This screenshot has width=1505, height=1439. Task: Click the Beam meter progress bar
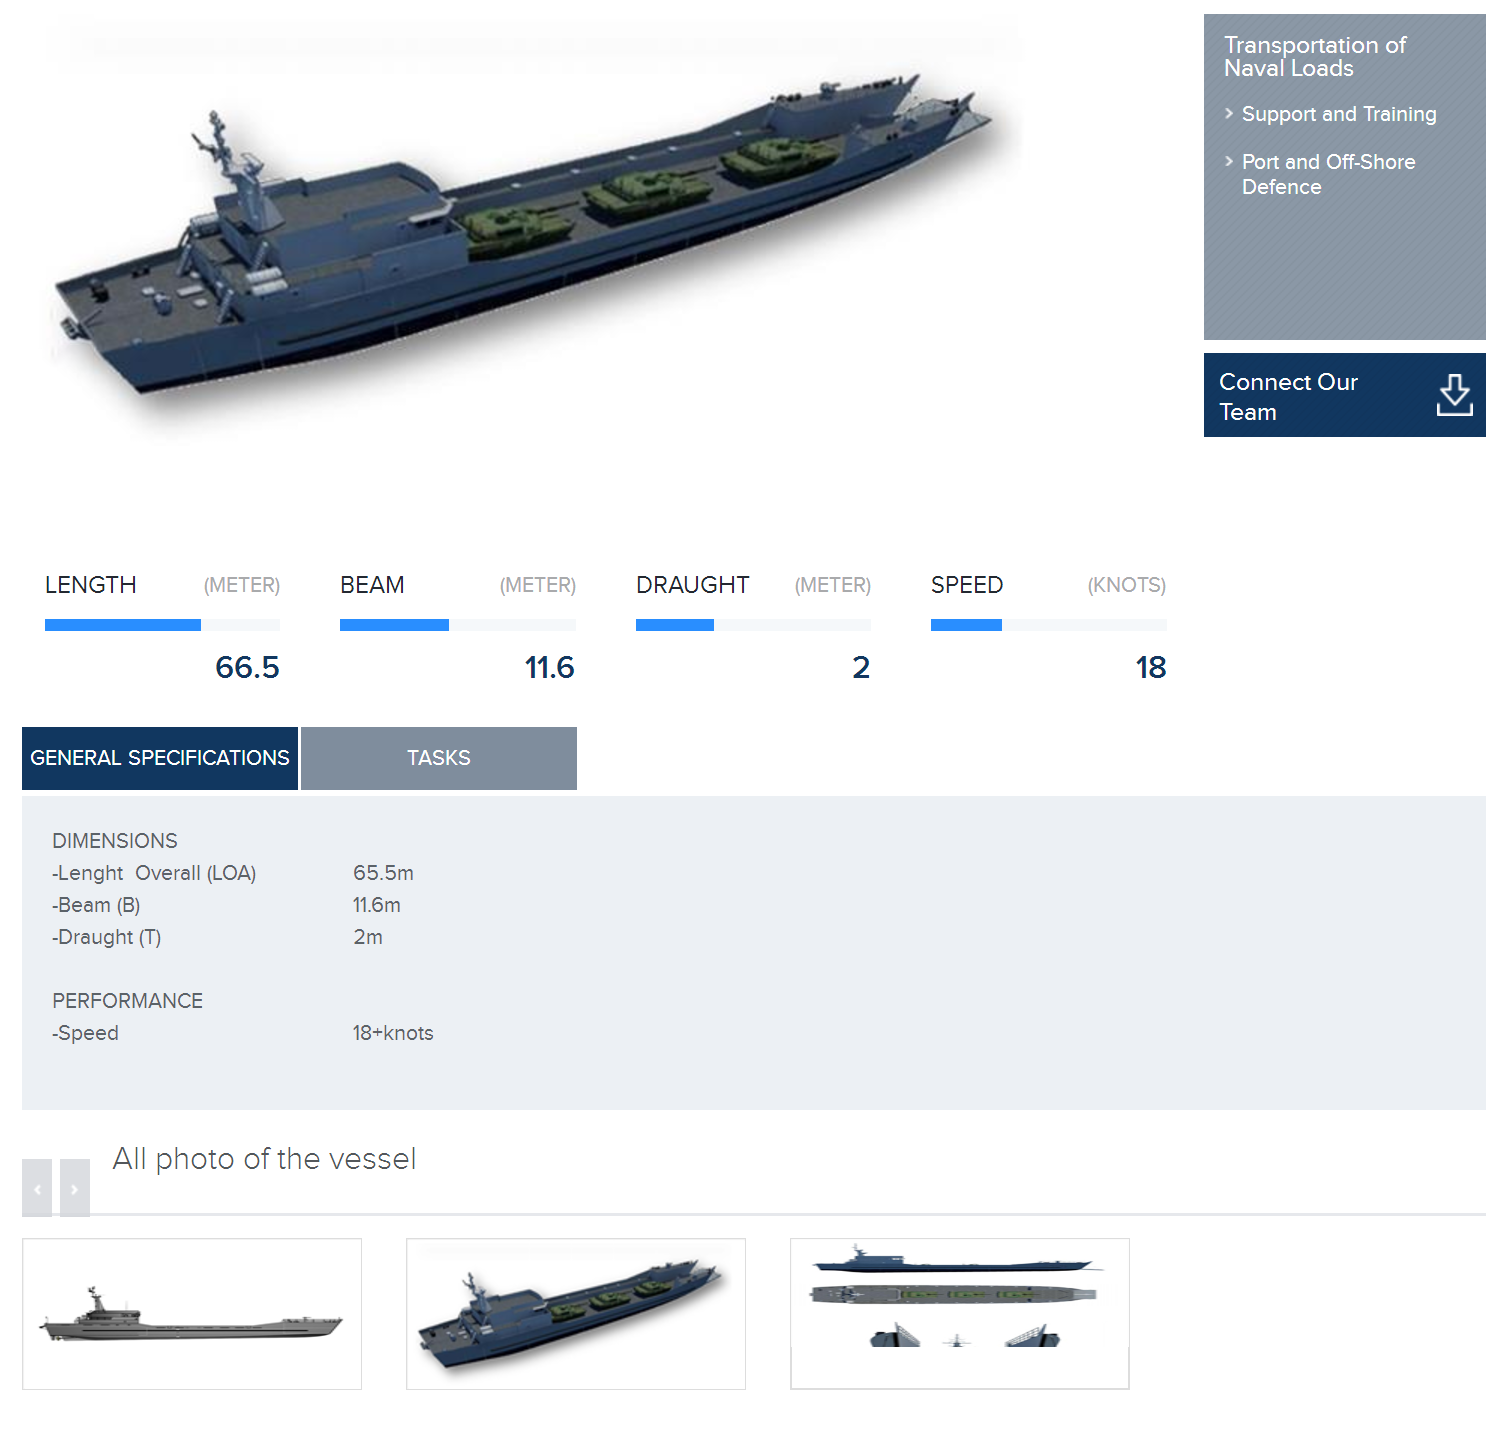[x=457, y=625]
